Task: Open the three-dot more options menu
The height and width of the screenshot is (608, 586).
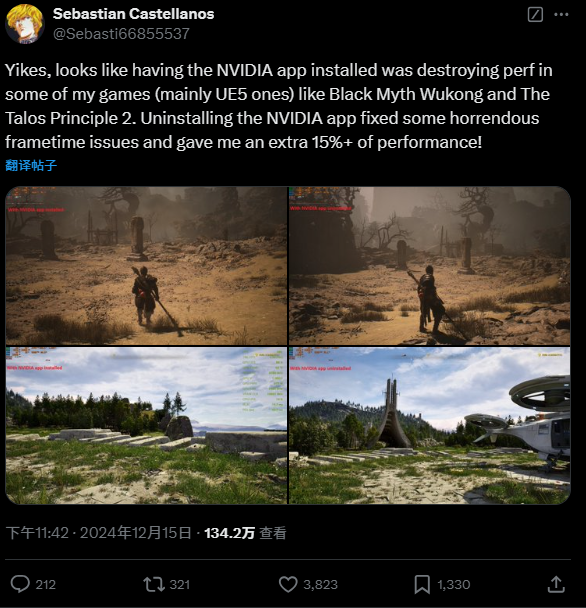Action: [x=561, y=15]
